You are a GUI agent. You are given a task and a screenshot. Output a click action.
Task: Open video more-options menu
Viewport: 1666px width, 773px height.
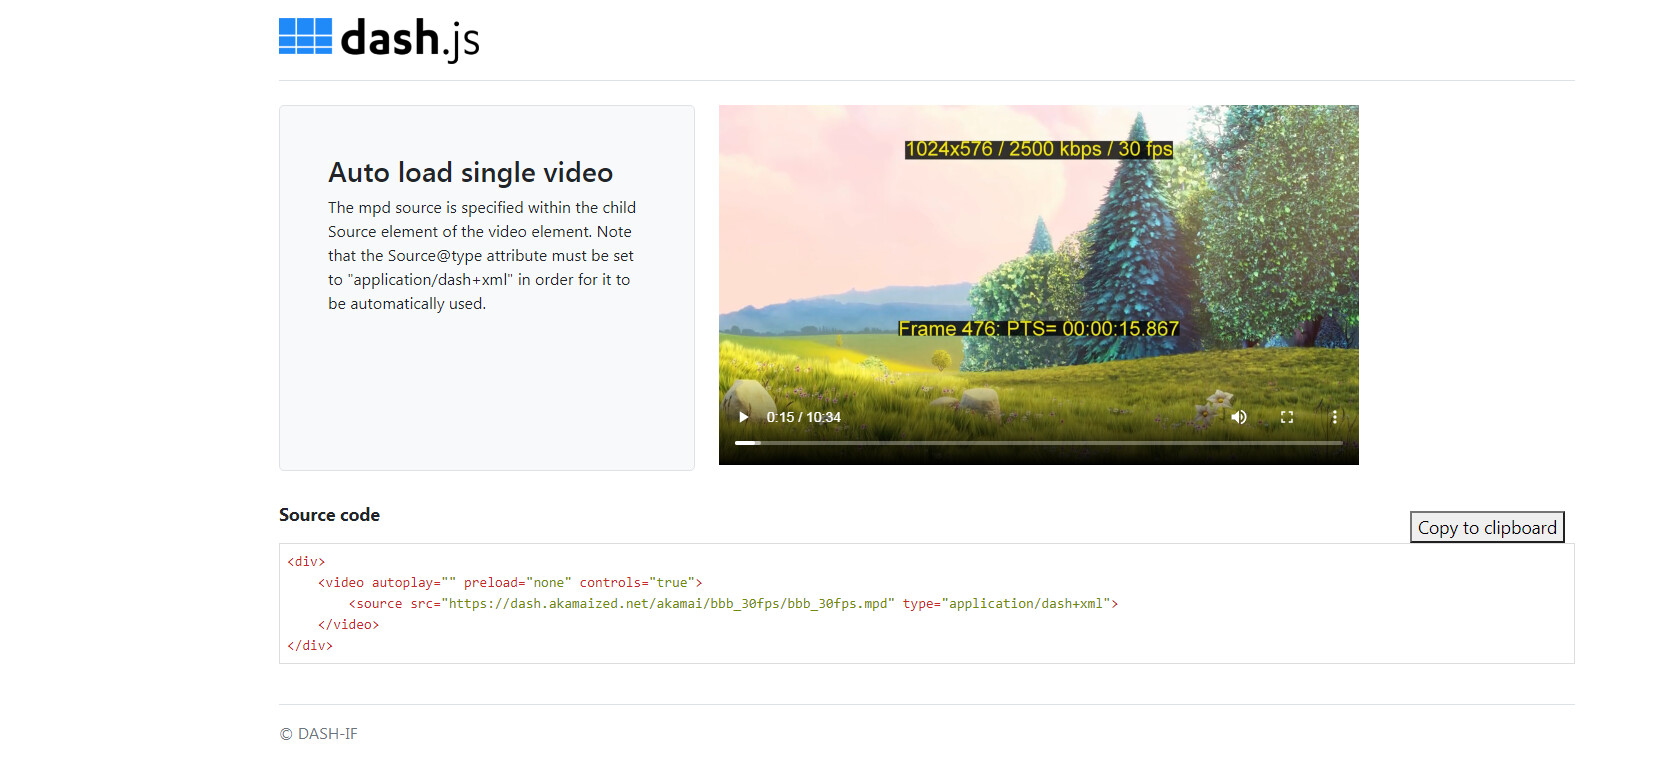click(1334, 417)
